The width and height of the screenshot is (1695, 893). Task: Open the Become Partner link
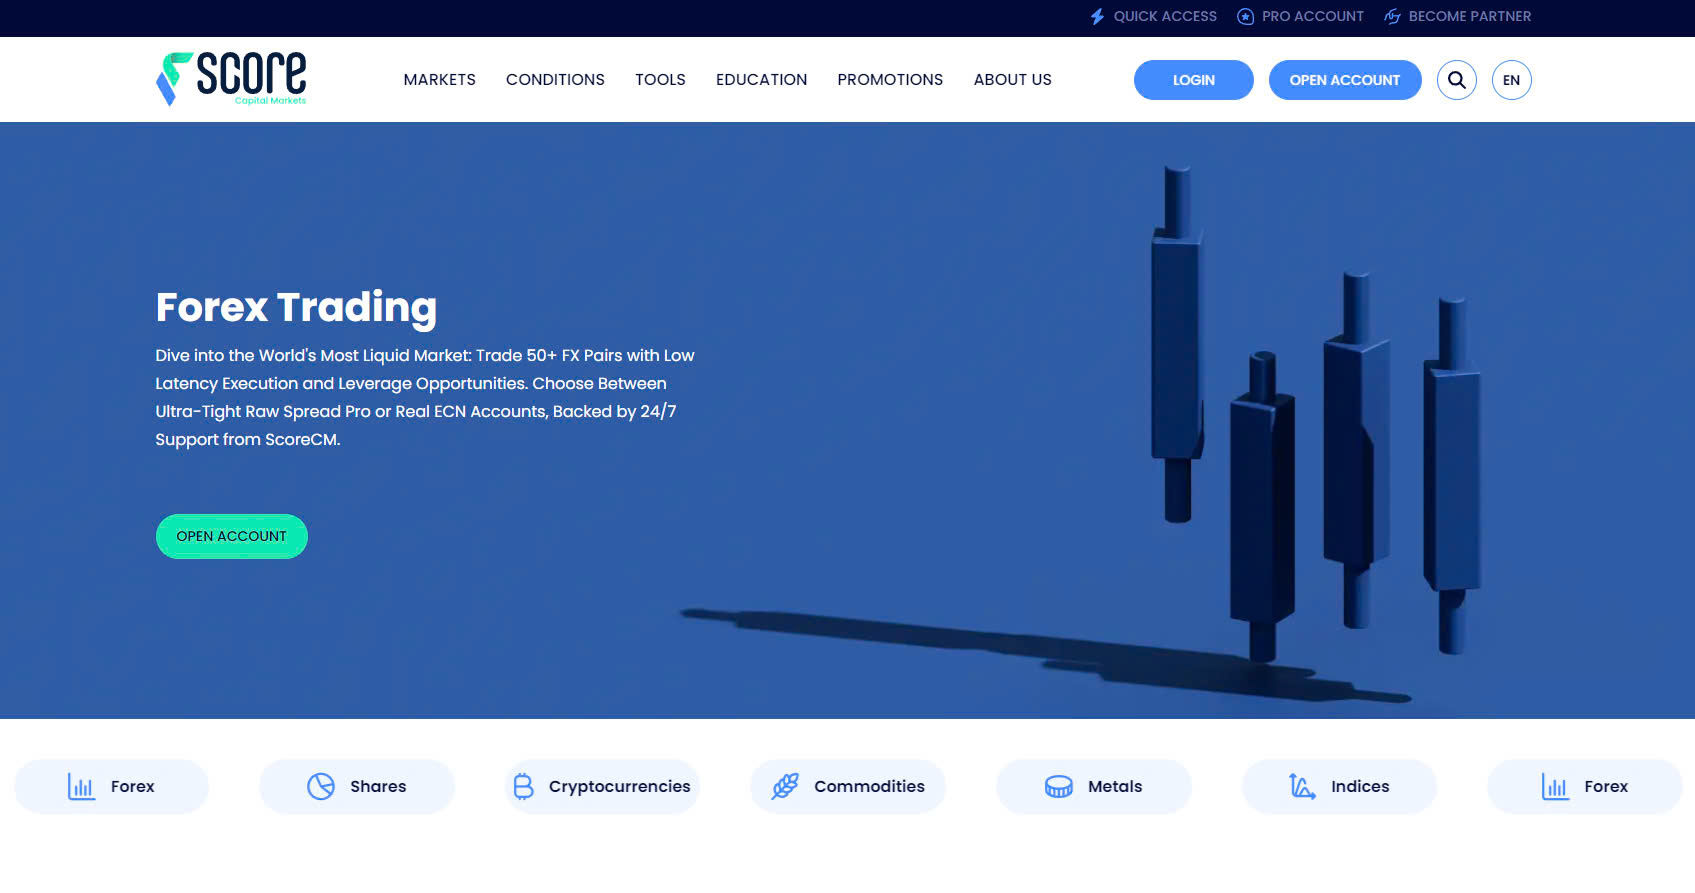[1458, 16]
